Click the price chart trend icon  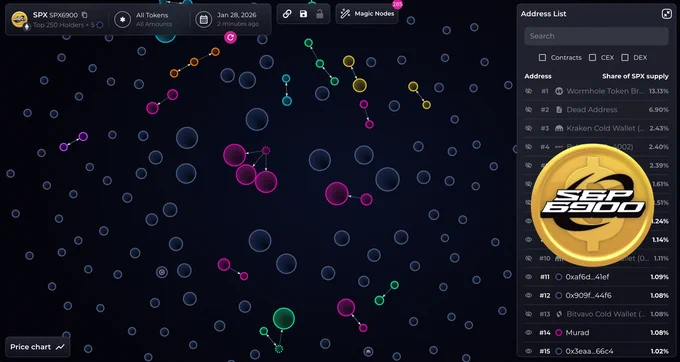pyautogui.click(x=60, y=347)
